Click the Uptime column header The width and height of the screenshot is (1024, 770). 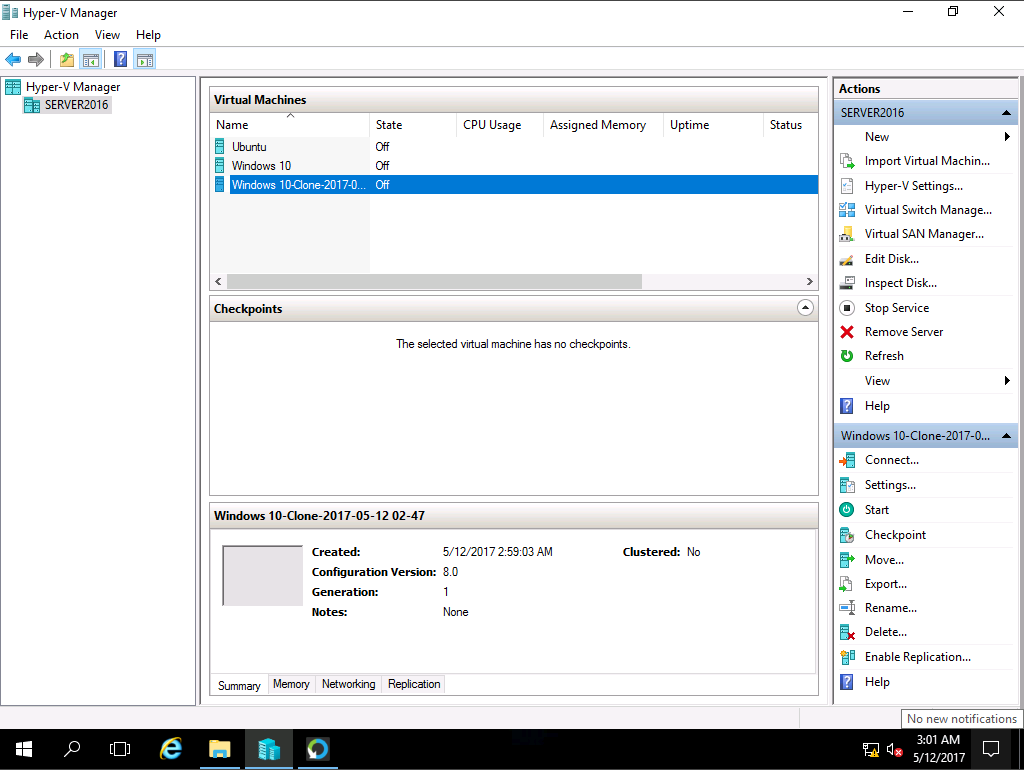pyautogui.click(x=713, y=125)
